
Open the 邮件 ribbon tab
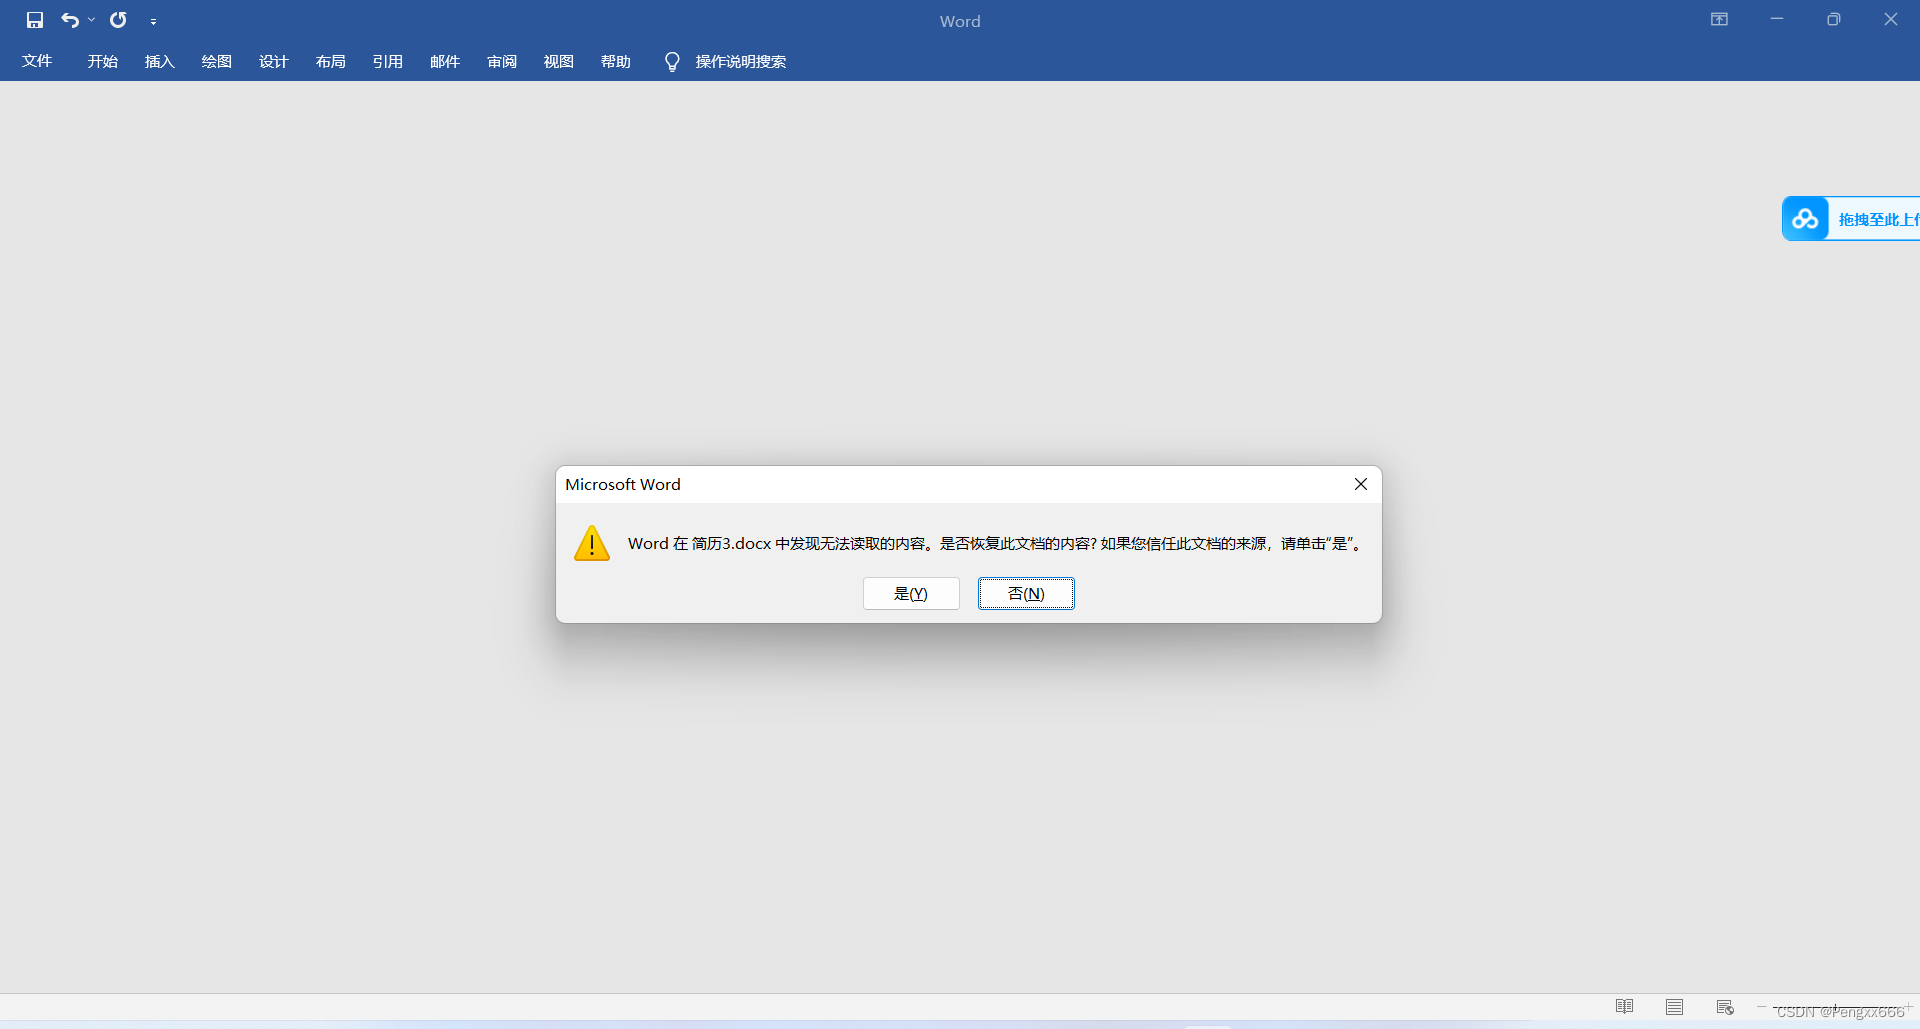445,61
